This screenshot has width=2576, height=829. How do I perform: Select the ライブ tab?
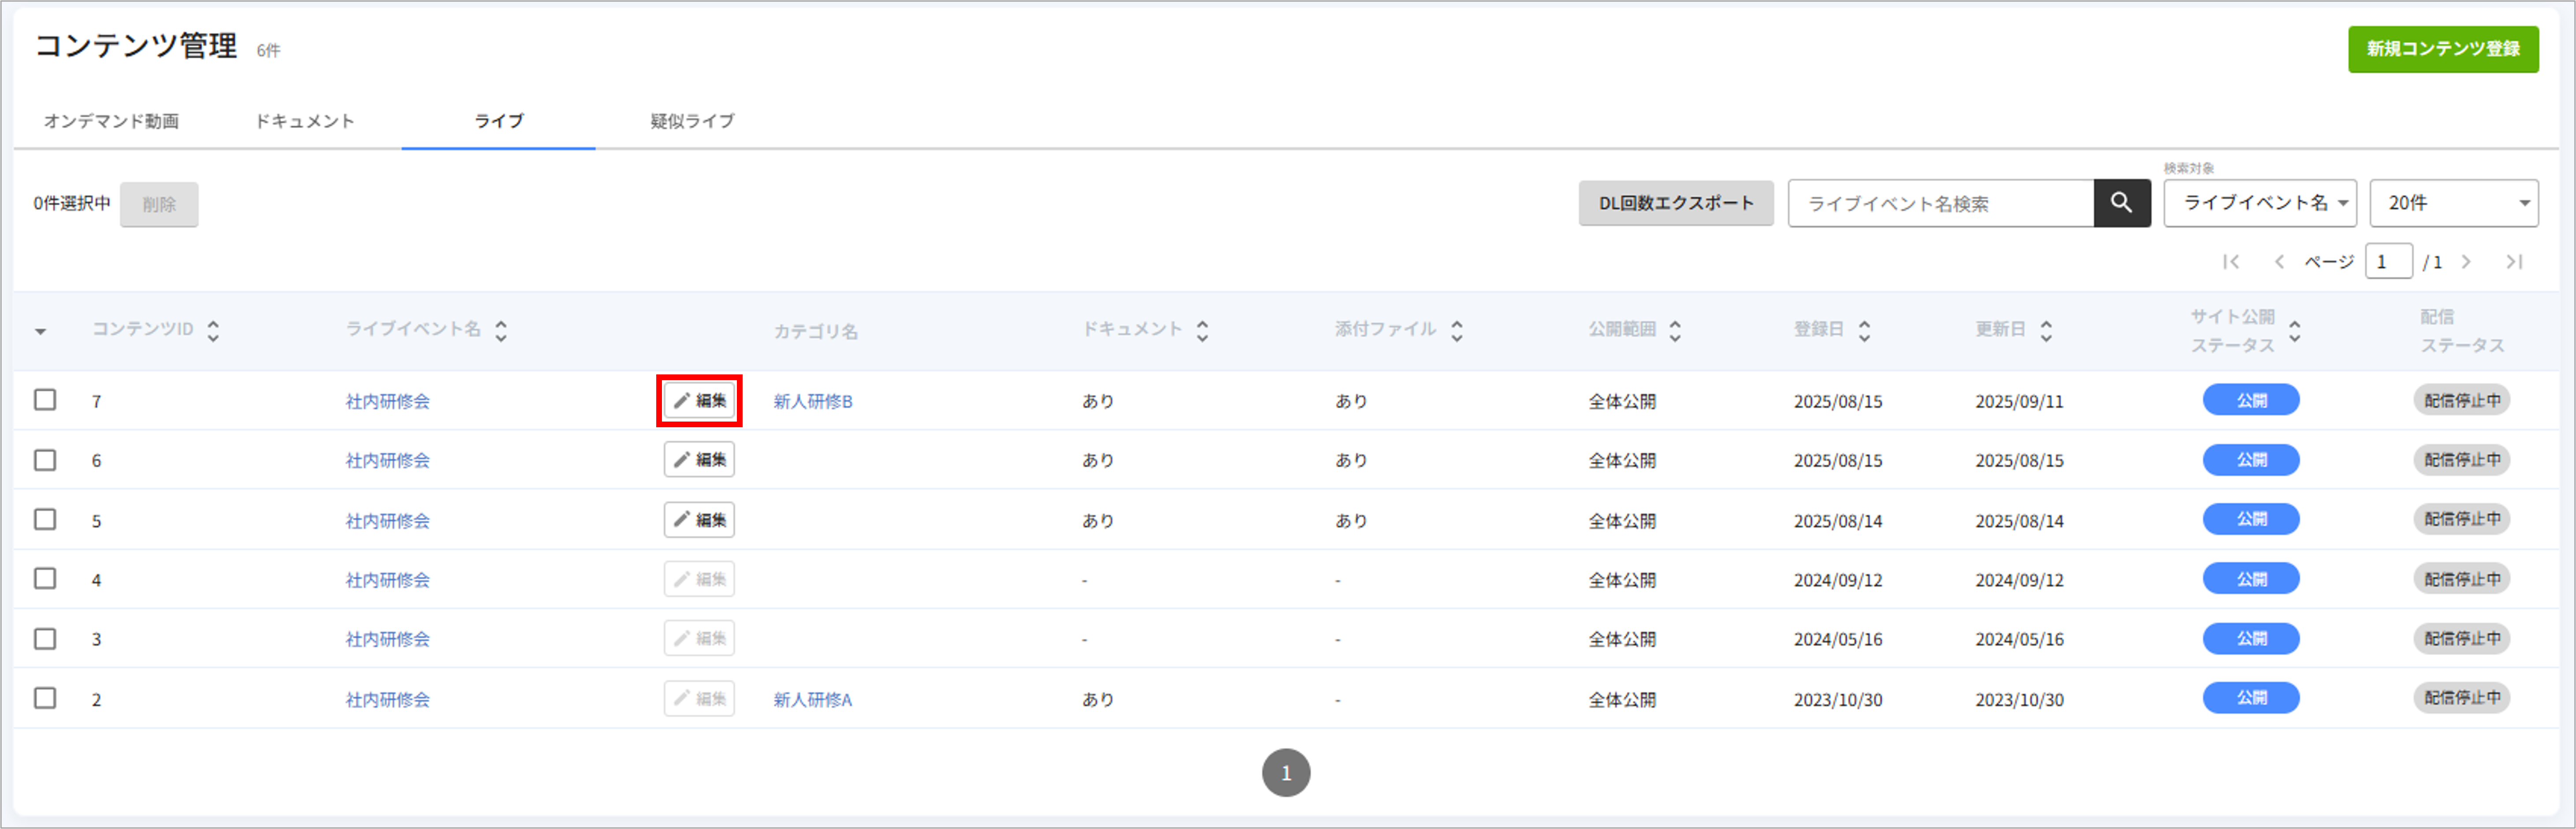tap(499, 121)
